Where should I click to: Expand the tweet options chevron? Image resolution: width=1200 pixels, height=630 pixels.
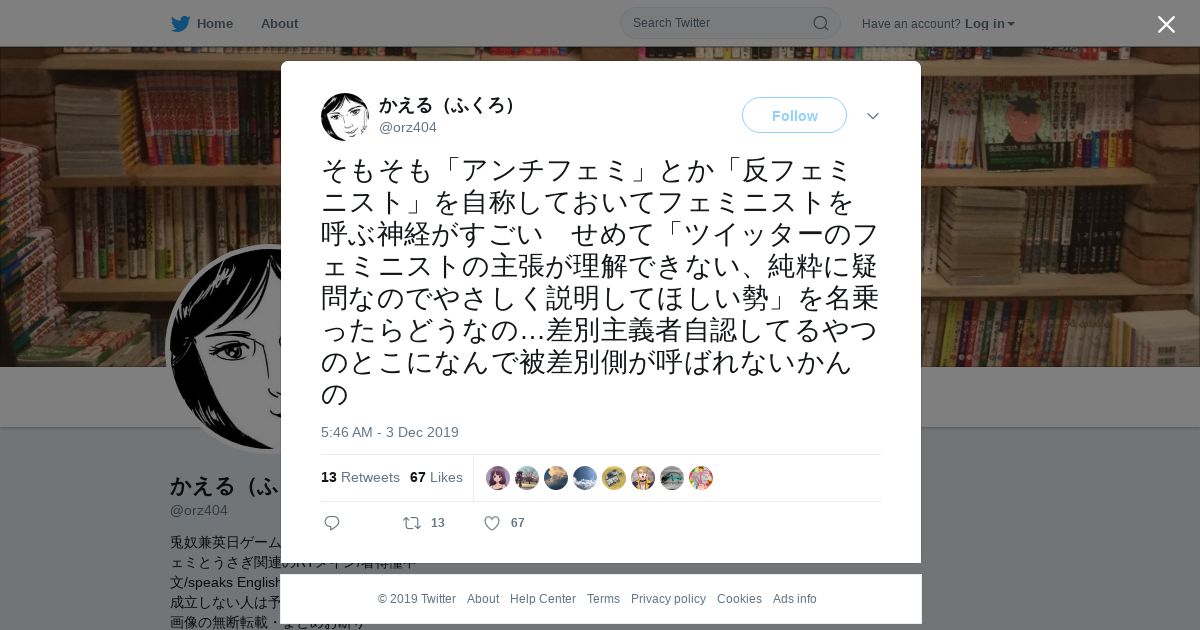click(873, 116)
